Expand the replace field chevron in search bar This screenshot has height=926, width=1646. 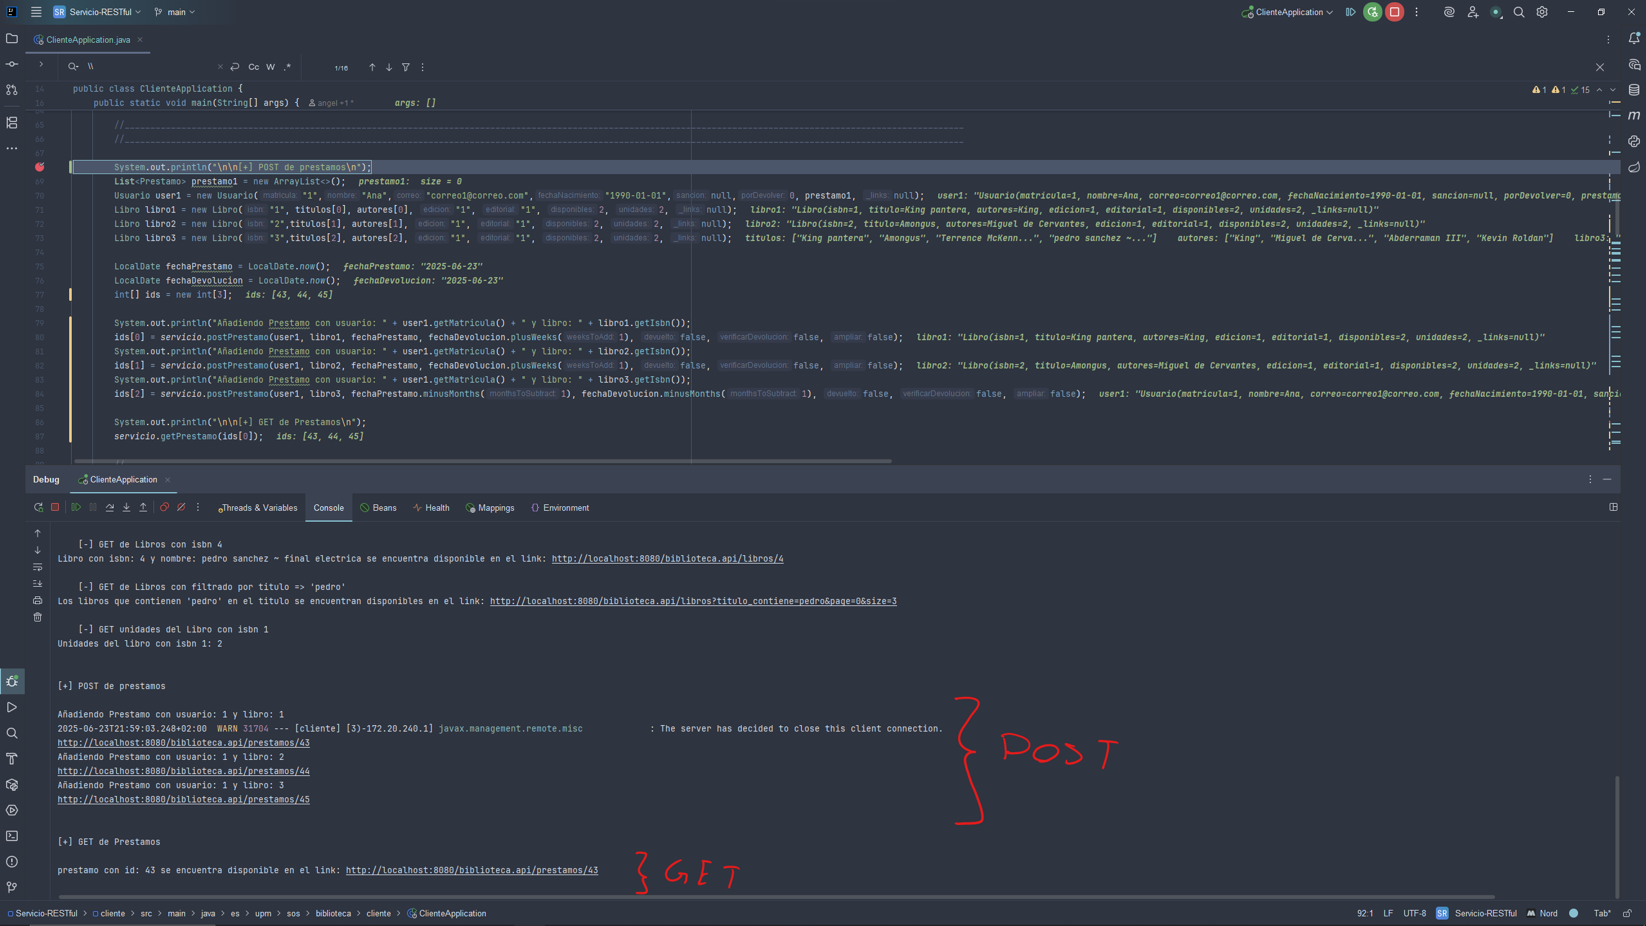tap(41, 64)
